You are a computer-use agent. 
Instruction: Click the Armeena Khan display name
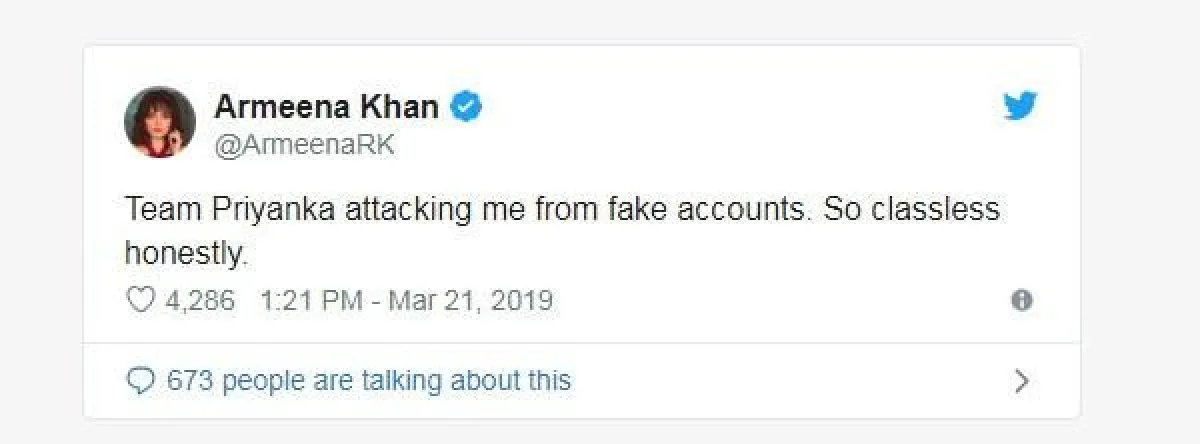(326, 106)
